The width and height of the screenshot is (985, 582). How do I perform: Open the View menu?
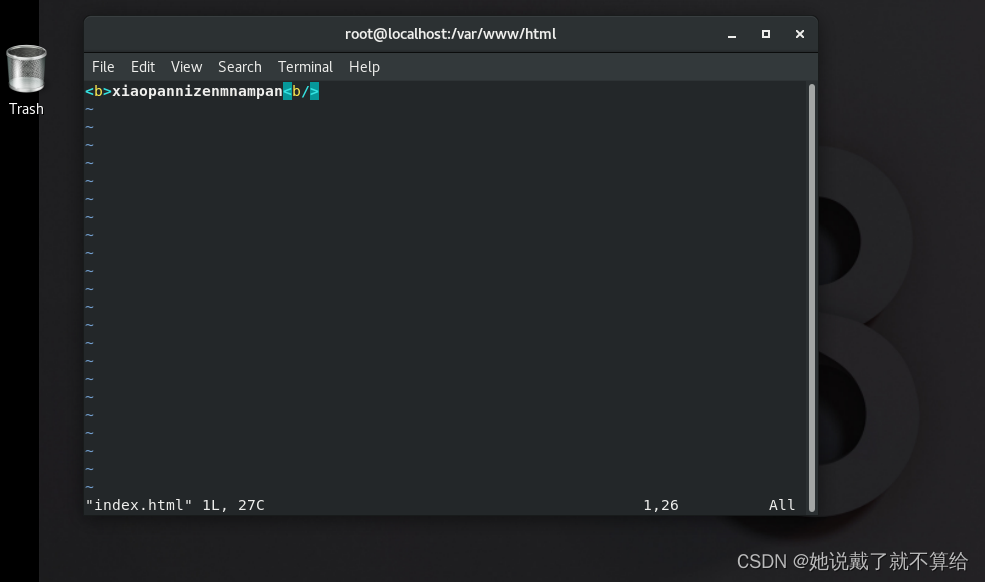coord(186,67)
